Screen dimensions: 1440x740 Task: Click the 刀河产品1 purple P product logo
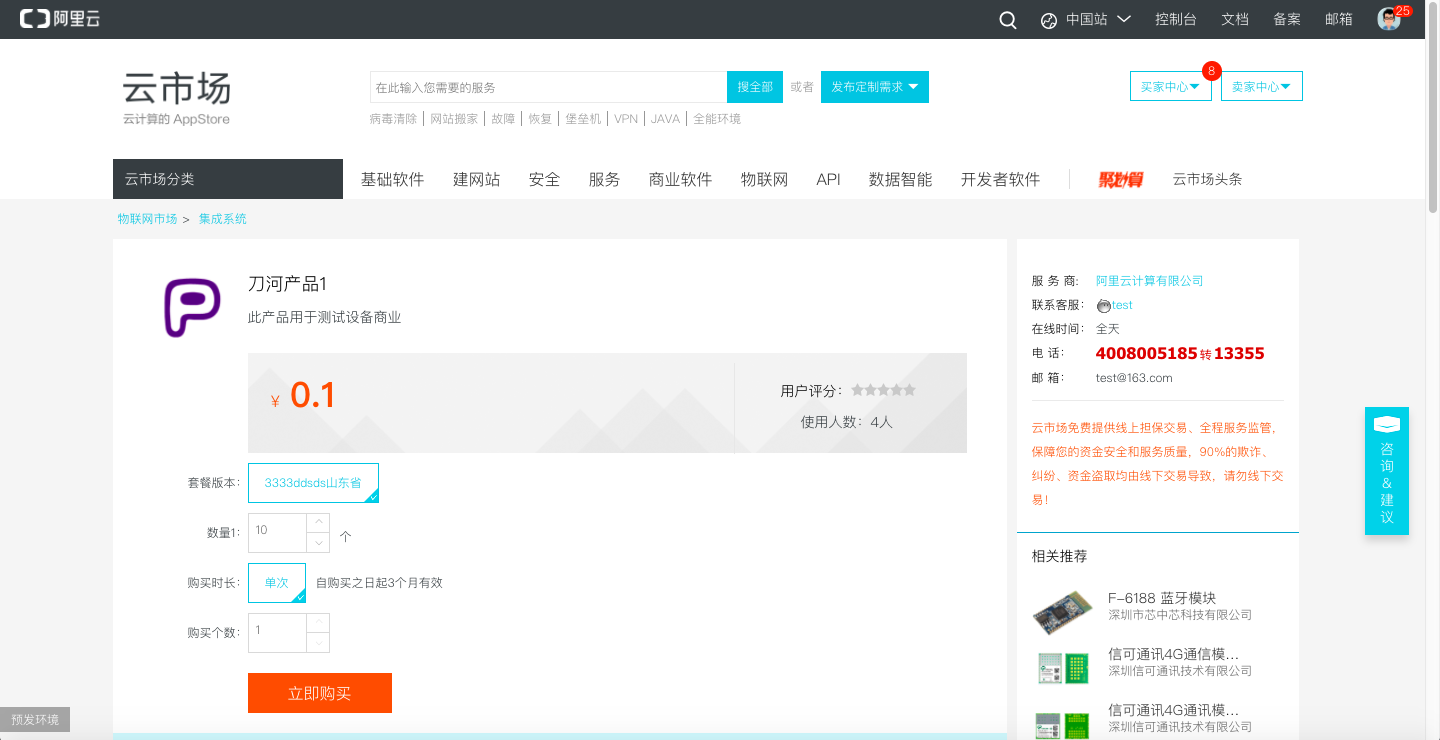[x=192, y=308]
